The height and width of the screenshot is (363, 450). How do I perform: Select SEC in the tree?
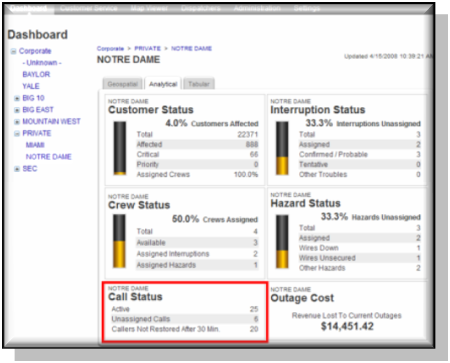[x=30, y=169]
